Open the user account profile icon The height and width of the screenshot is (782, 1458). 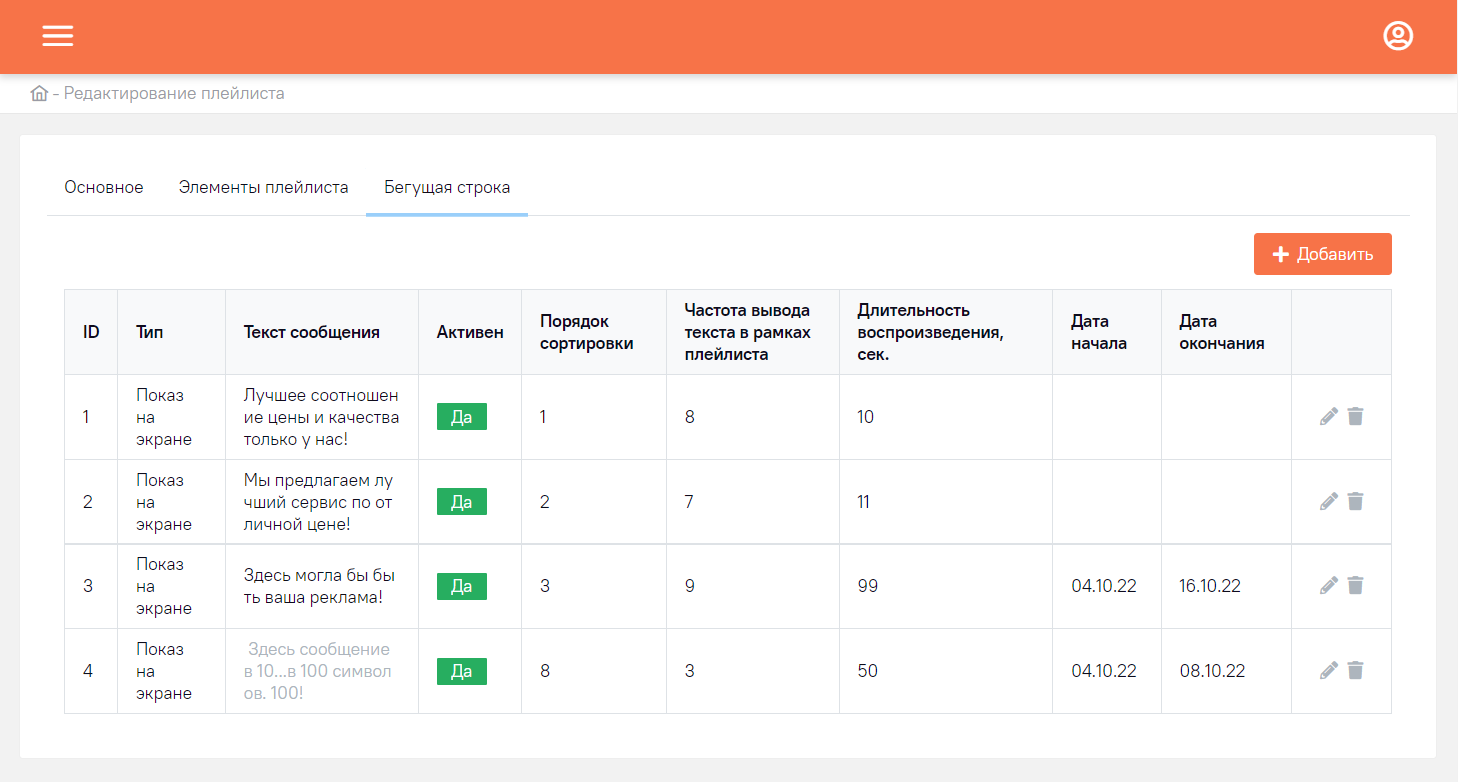pyautogui.click(x=1397, y=36)
